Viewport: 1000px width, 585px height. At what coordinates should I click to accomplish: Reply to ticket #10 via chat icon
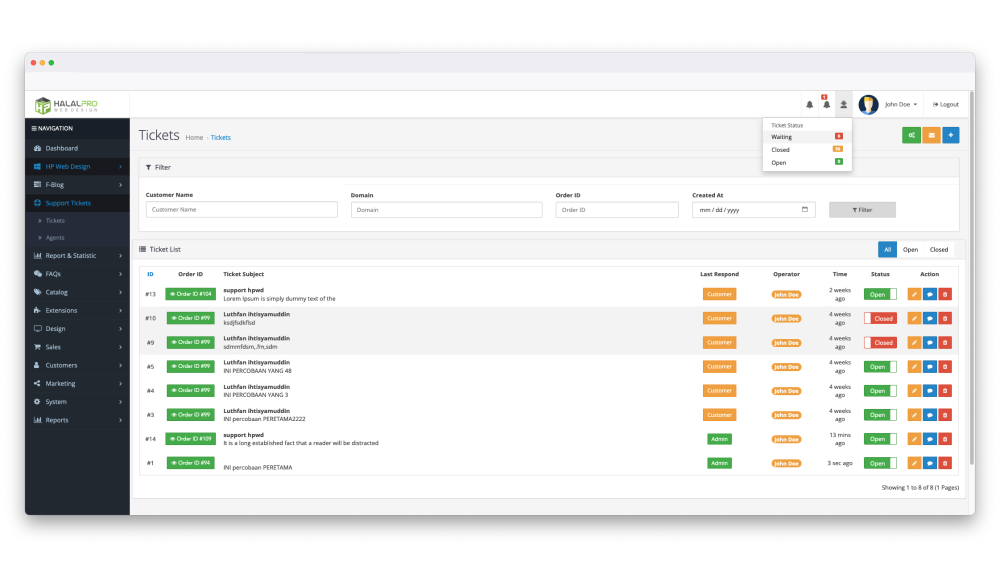click(x=930, y=318)
